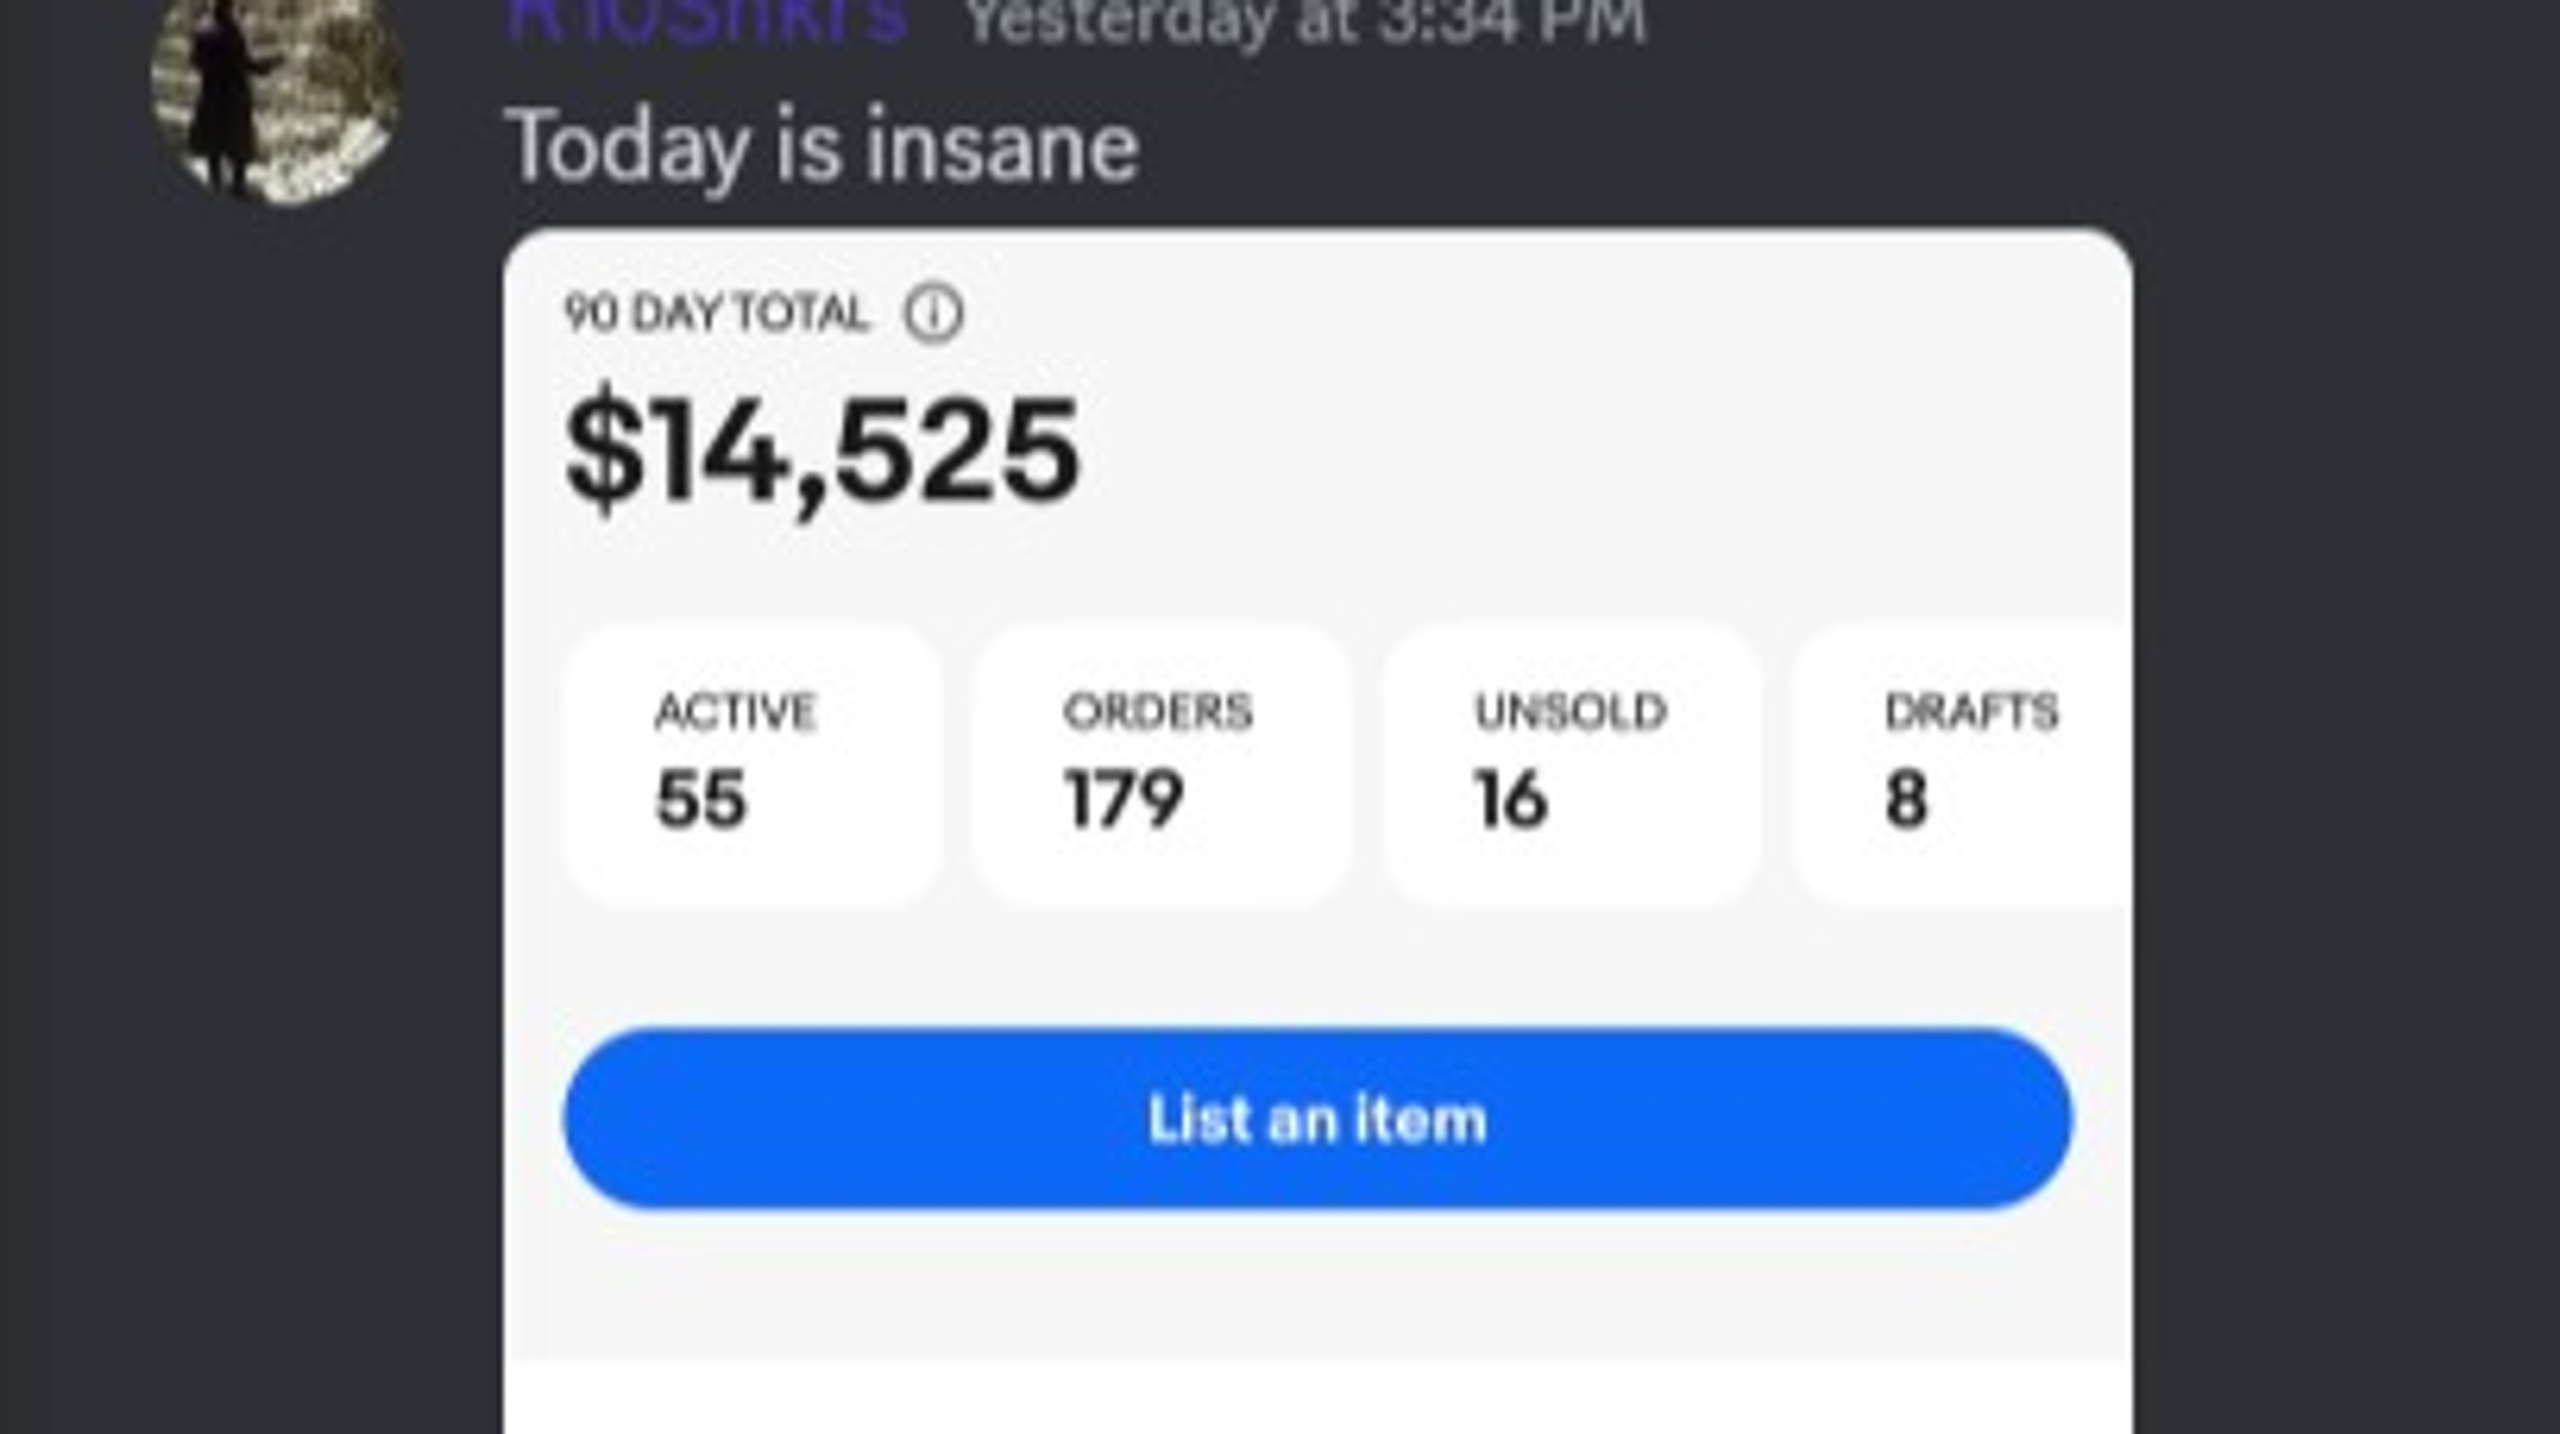
Task: Select the UNSOLD label in the stats row
Action: (1570, 712)
